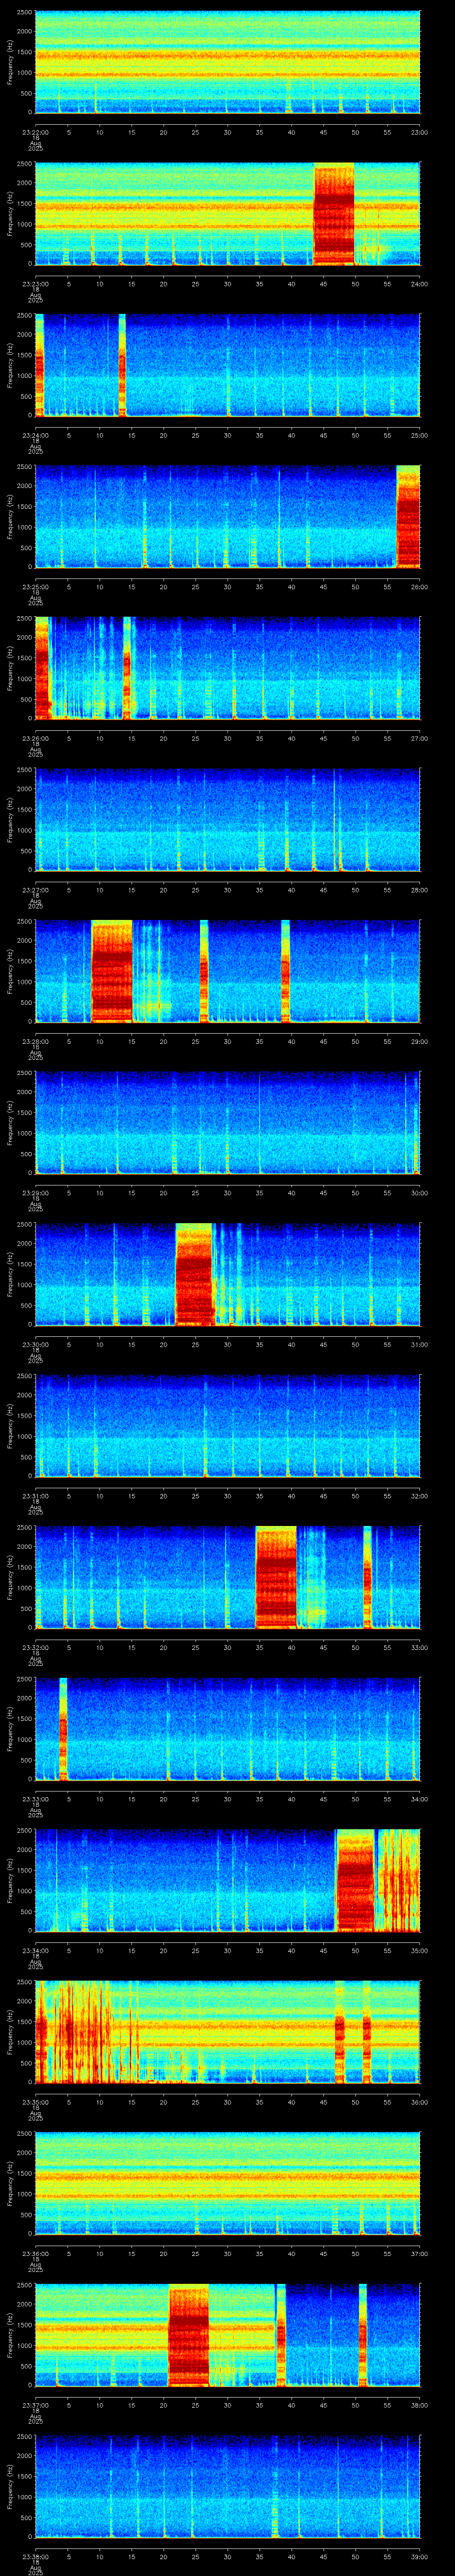This screenshot has width=455, height=2576.
Task: Click the wide red burst in 23:30:00 spectrogram
Action: click(194, 1275)
